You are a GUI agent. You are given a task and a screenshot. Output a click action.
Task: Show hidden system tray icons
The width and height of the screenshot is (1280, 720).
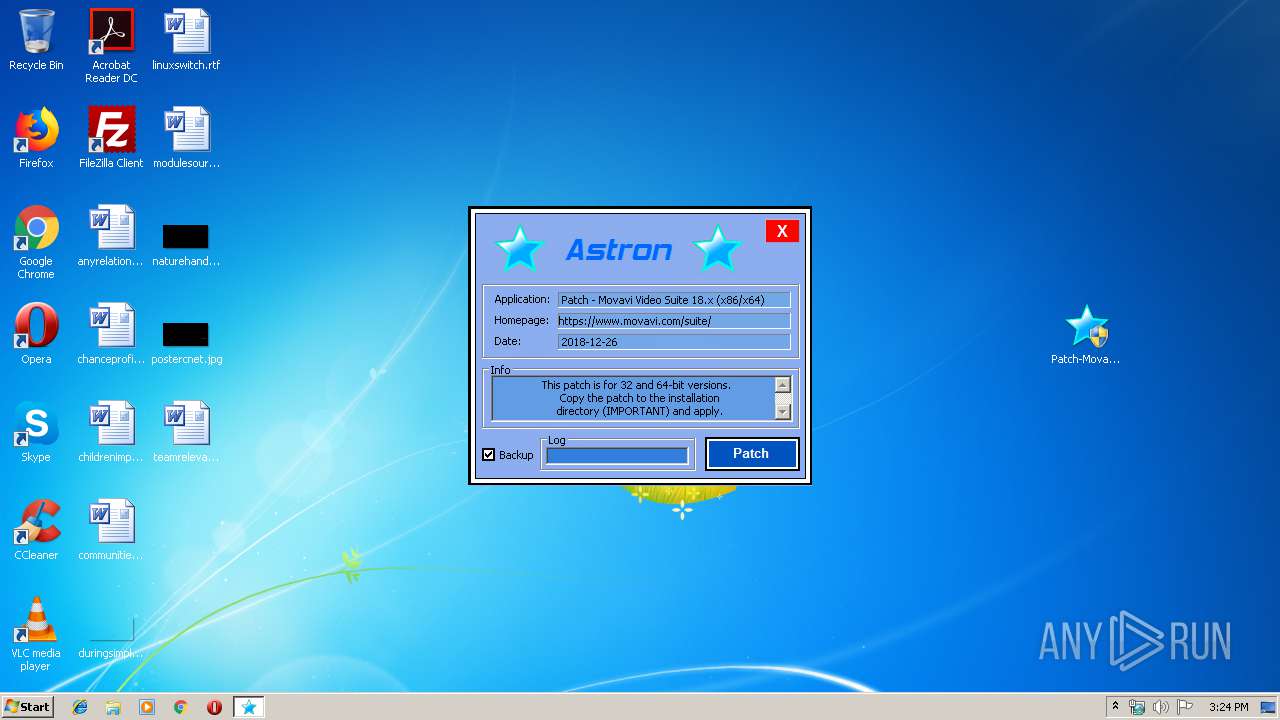(x=1115, y=707)
